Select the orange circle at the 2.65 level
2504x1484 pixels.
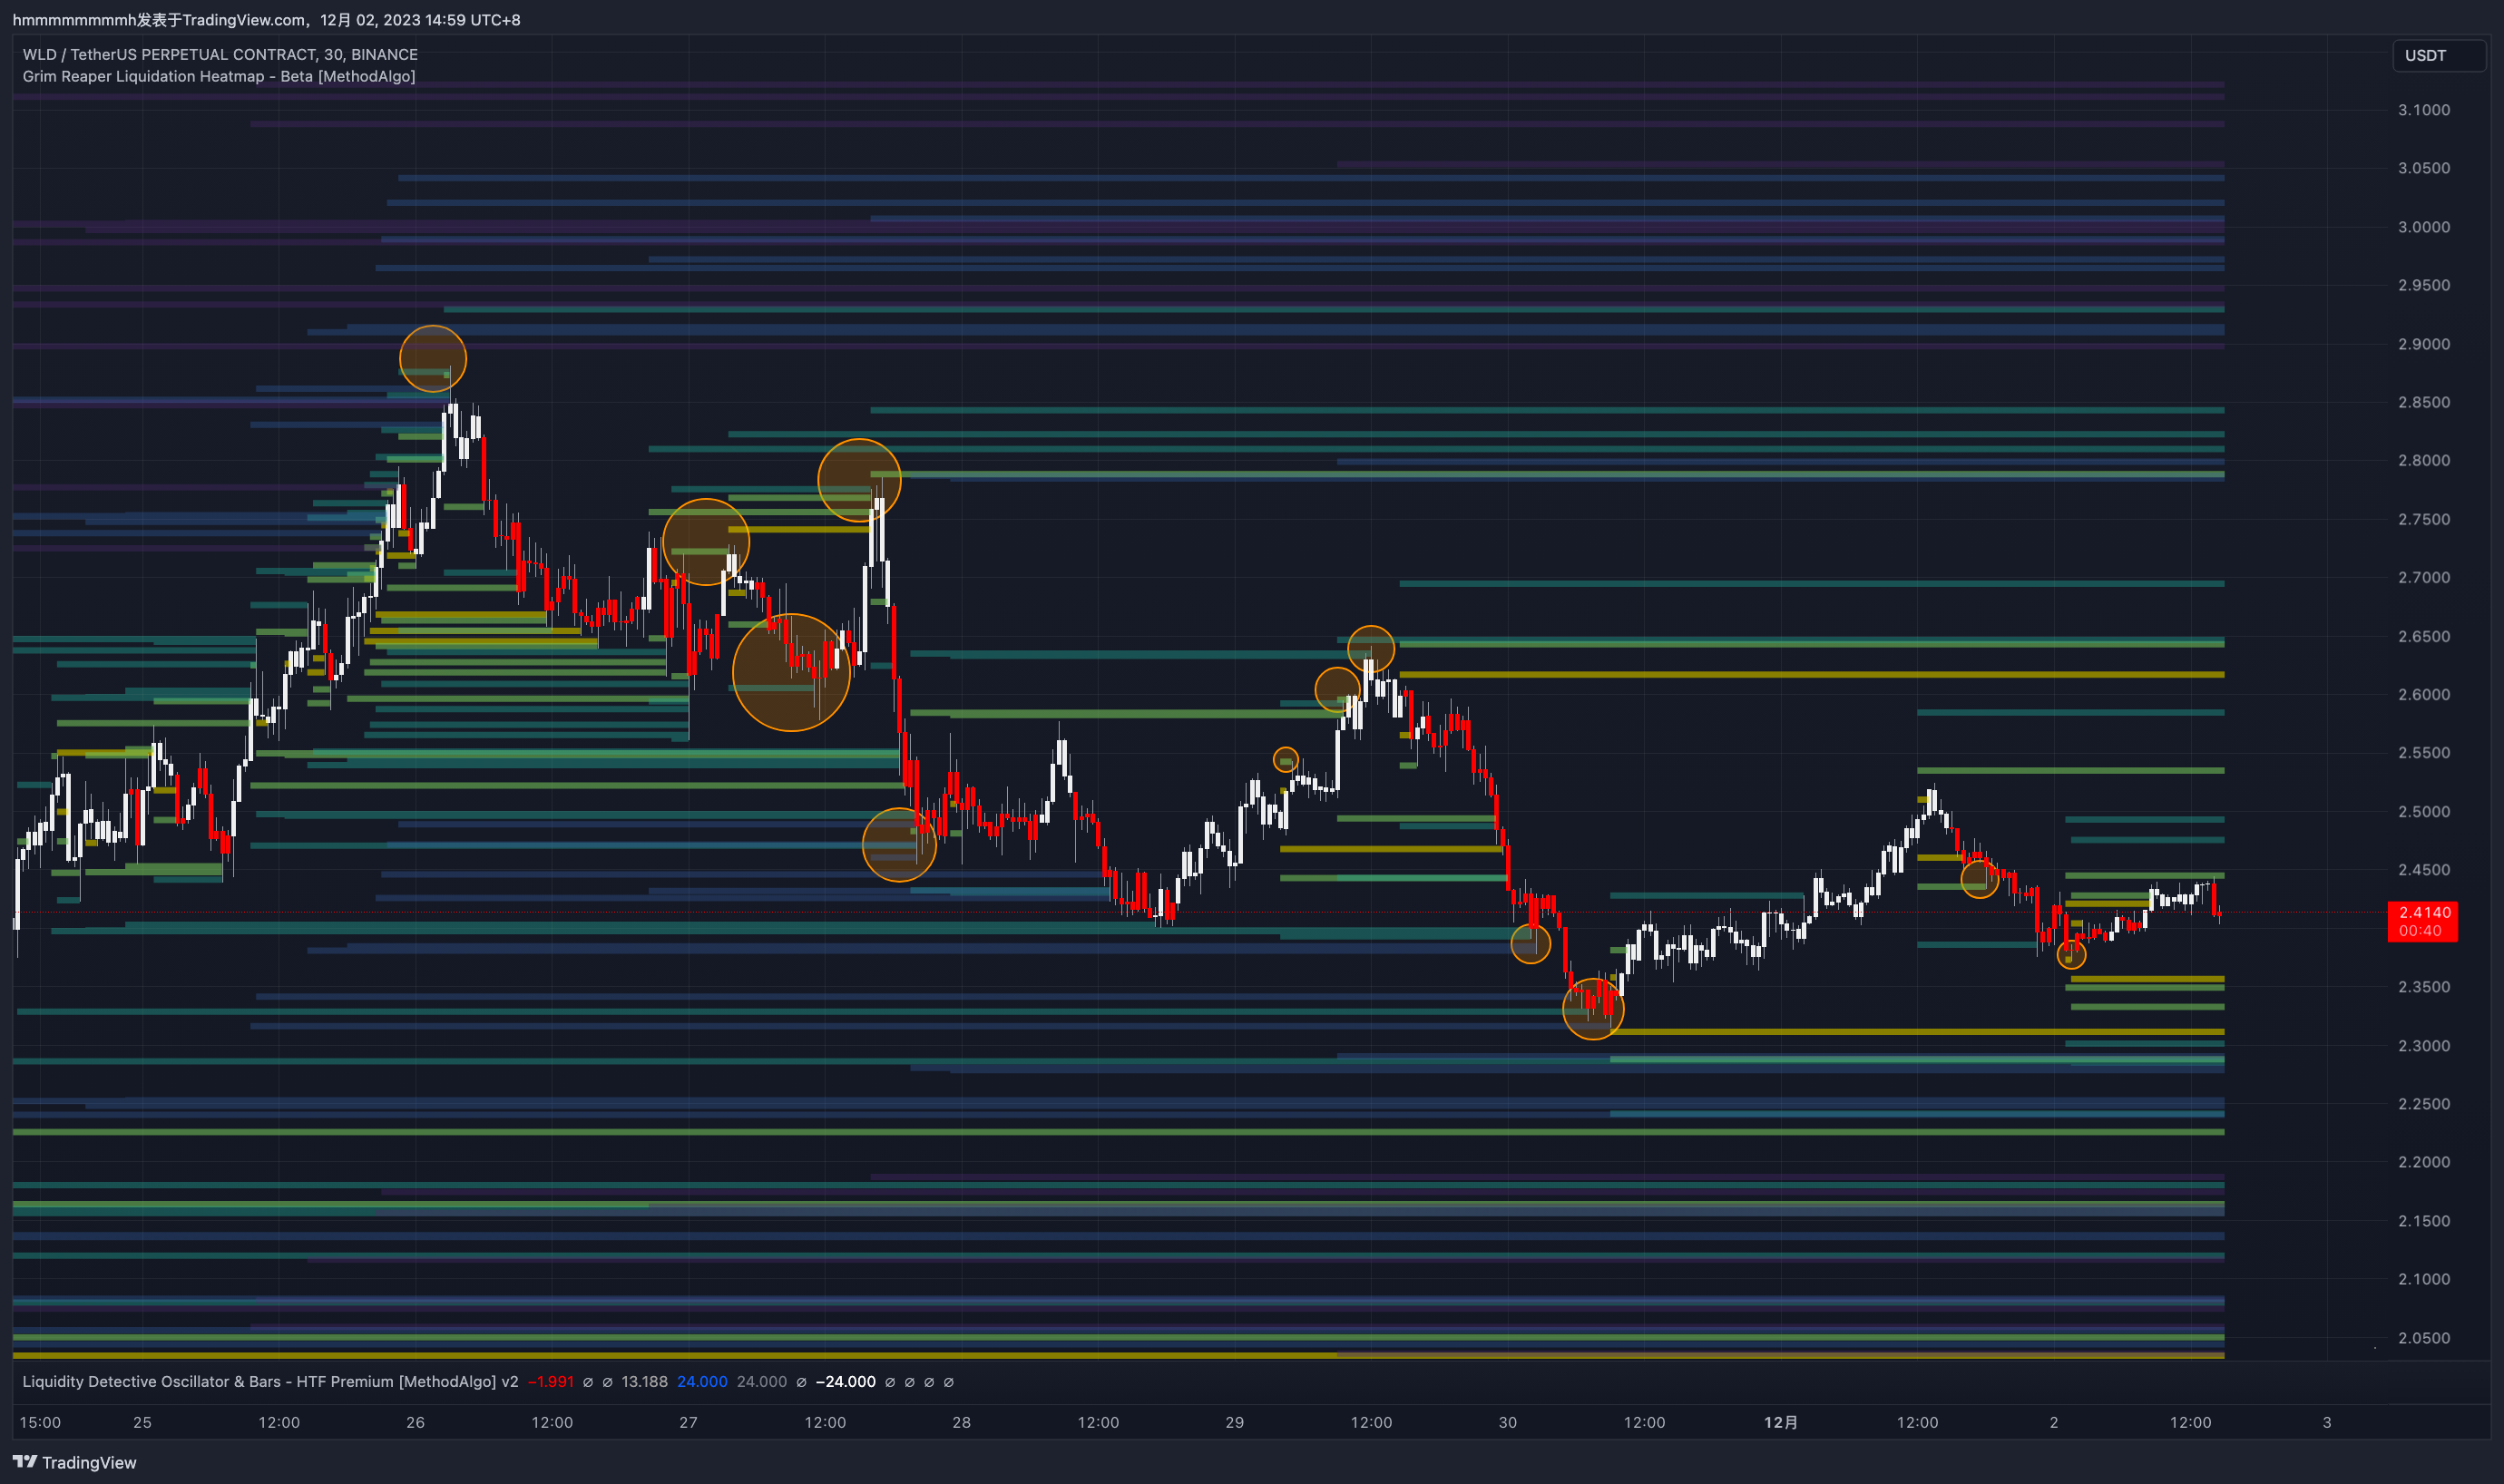[x=1371, y=647]
